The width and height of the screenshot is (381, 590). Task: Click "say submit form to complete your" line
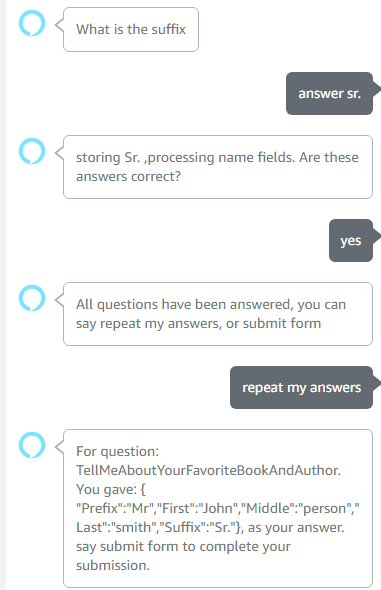click(184, 546)
